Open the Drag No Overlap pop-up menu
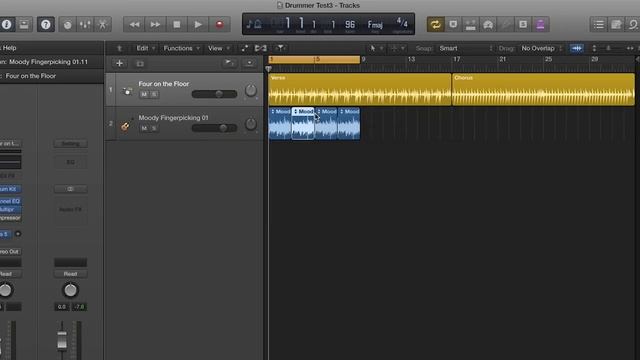 pyautogui.click(x=542, y=48)
